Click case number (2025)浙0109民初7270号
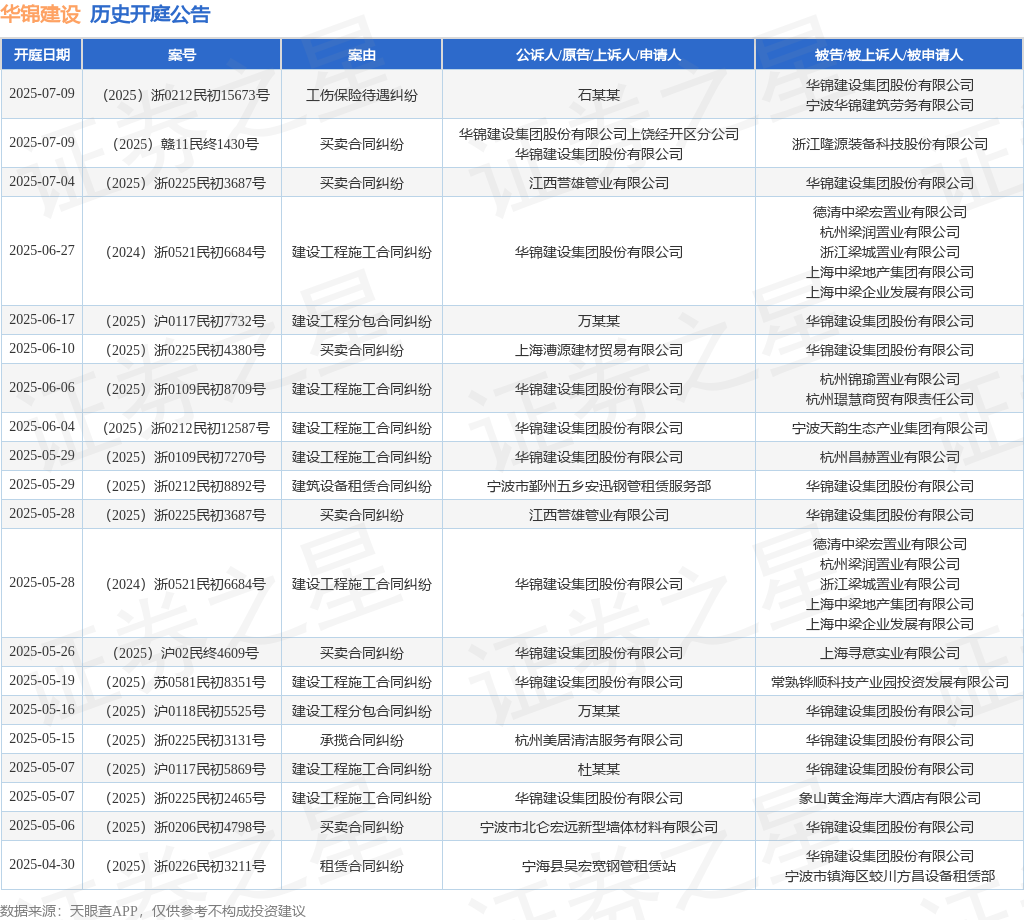This screenshot has width=1024, height=920. 185,457
